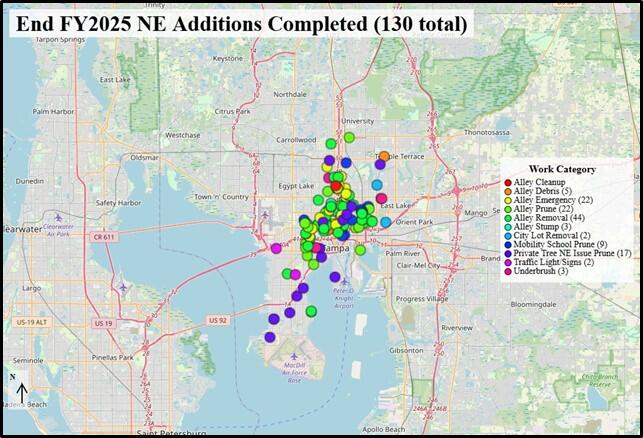
Task: Click the red Alley Cleanup map marker
Action: point(336,187)
